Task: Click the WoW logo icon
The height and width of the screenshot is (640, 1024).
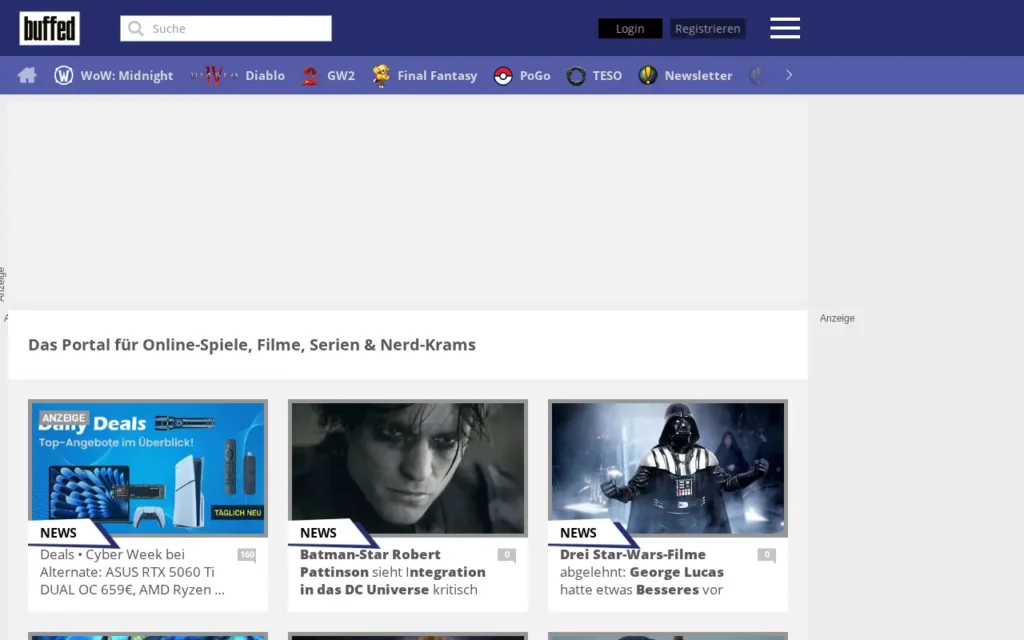Action: pyautogui.click(x=63, y=75)
